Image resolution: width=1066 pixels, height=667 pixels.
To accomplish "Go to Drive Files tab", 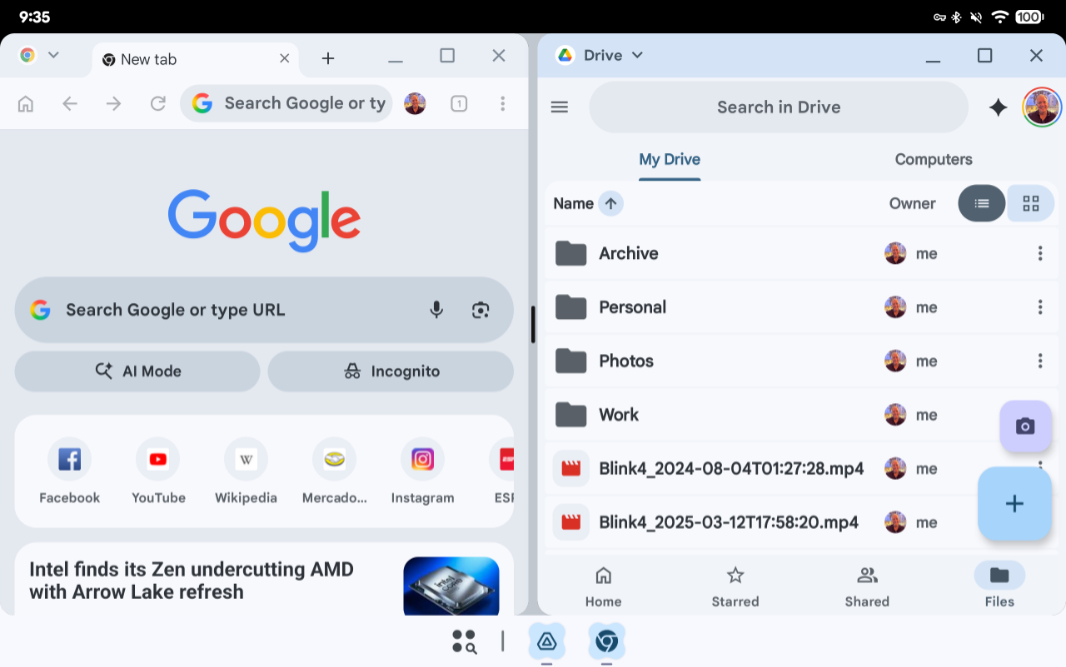I will 999,587.
